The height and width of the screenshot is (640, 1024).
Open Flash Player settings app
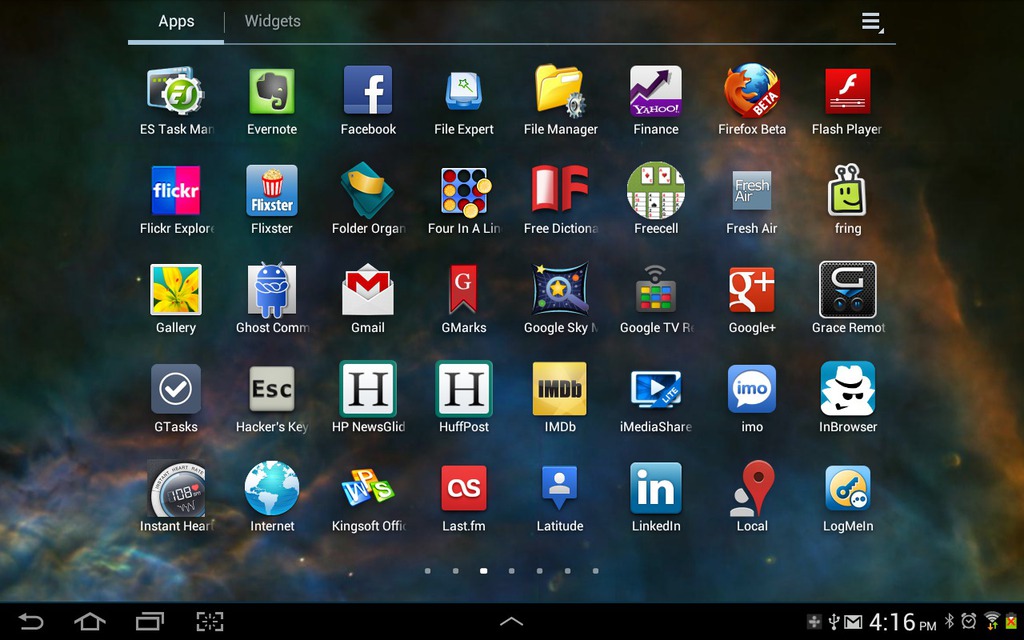848,91
